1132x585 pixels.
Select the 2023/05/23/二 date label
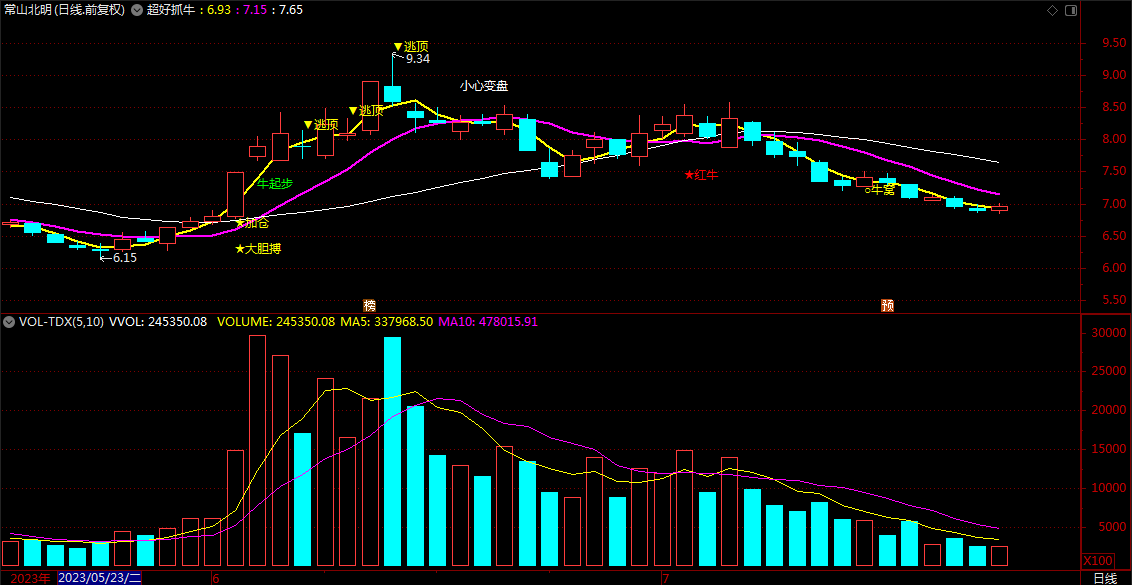[x=100, y=578]
